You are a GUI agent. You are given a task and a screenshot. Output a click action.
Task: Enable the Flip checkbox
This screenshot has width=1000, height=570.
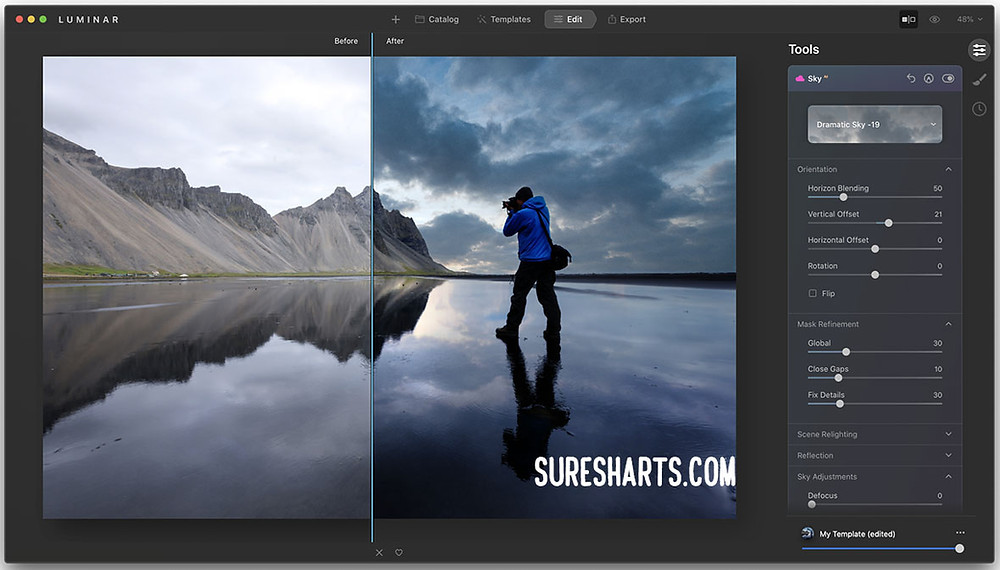[x=812, y=293]
